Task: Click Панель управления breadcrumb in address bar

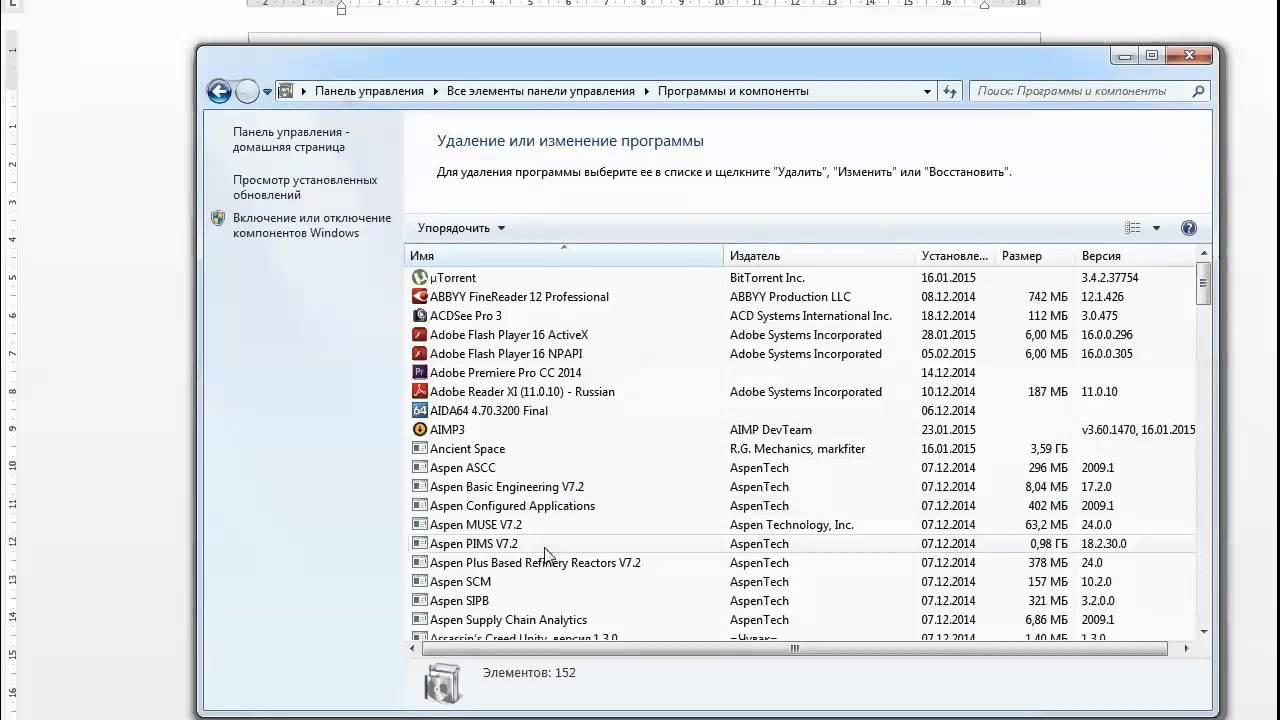Action: [369, 91]
